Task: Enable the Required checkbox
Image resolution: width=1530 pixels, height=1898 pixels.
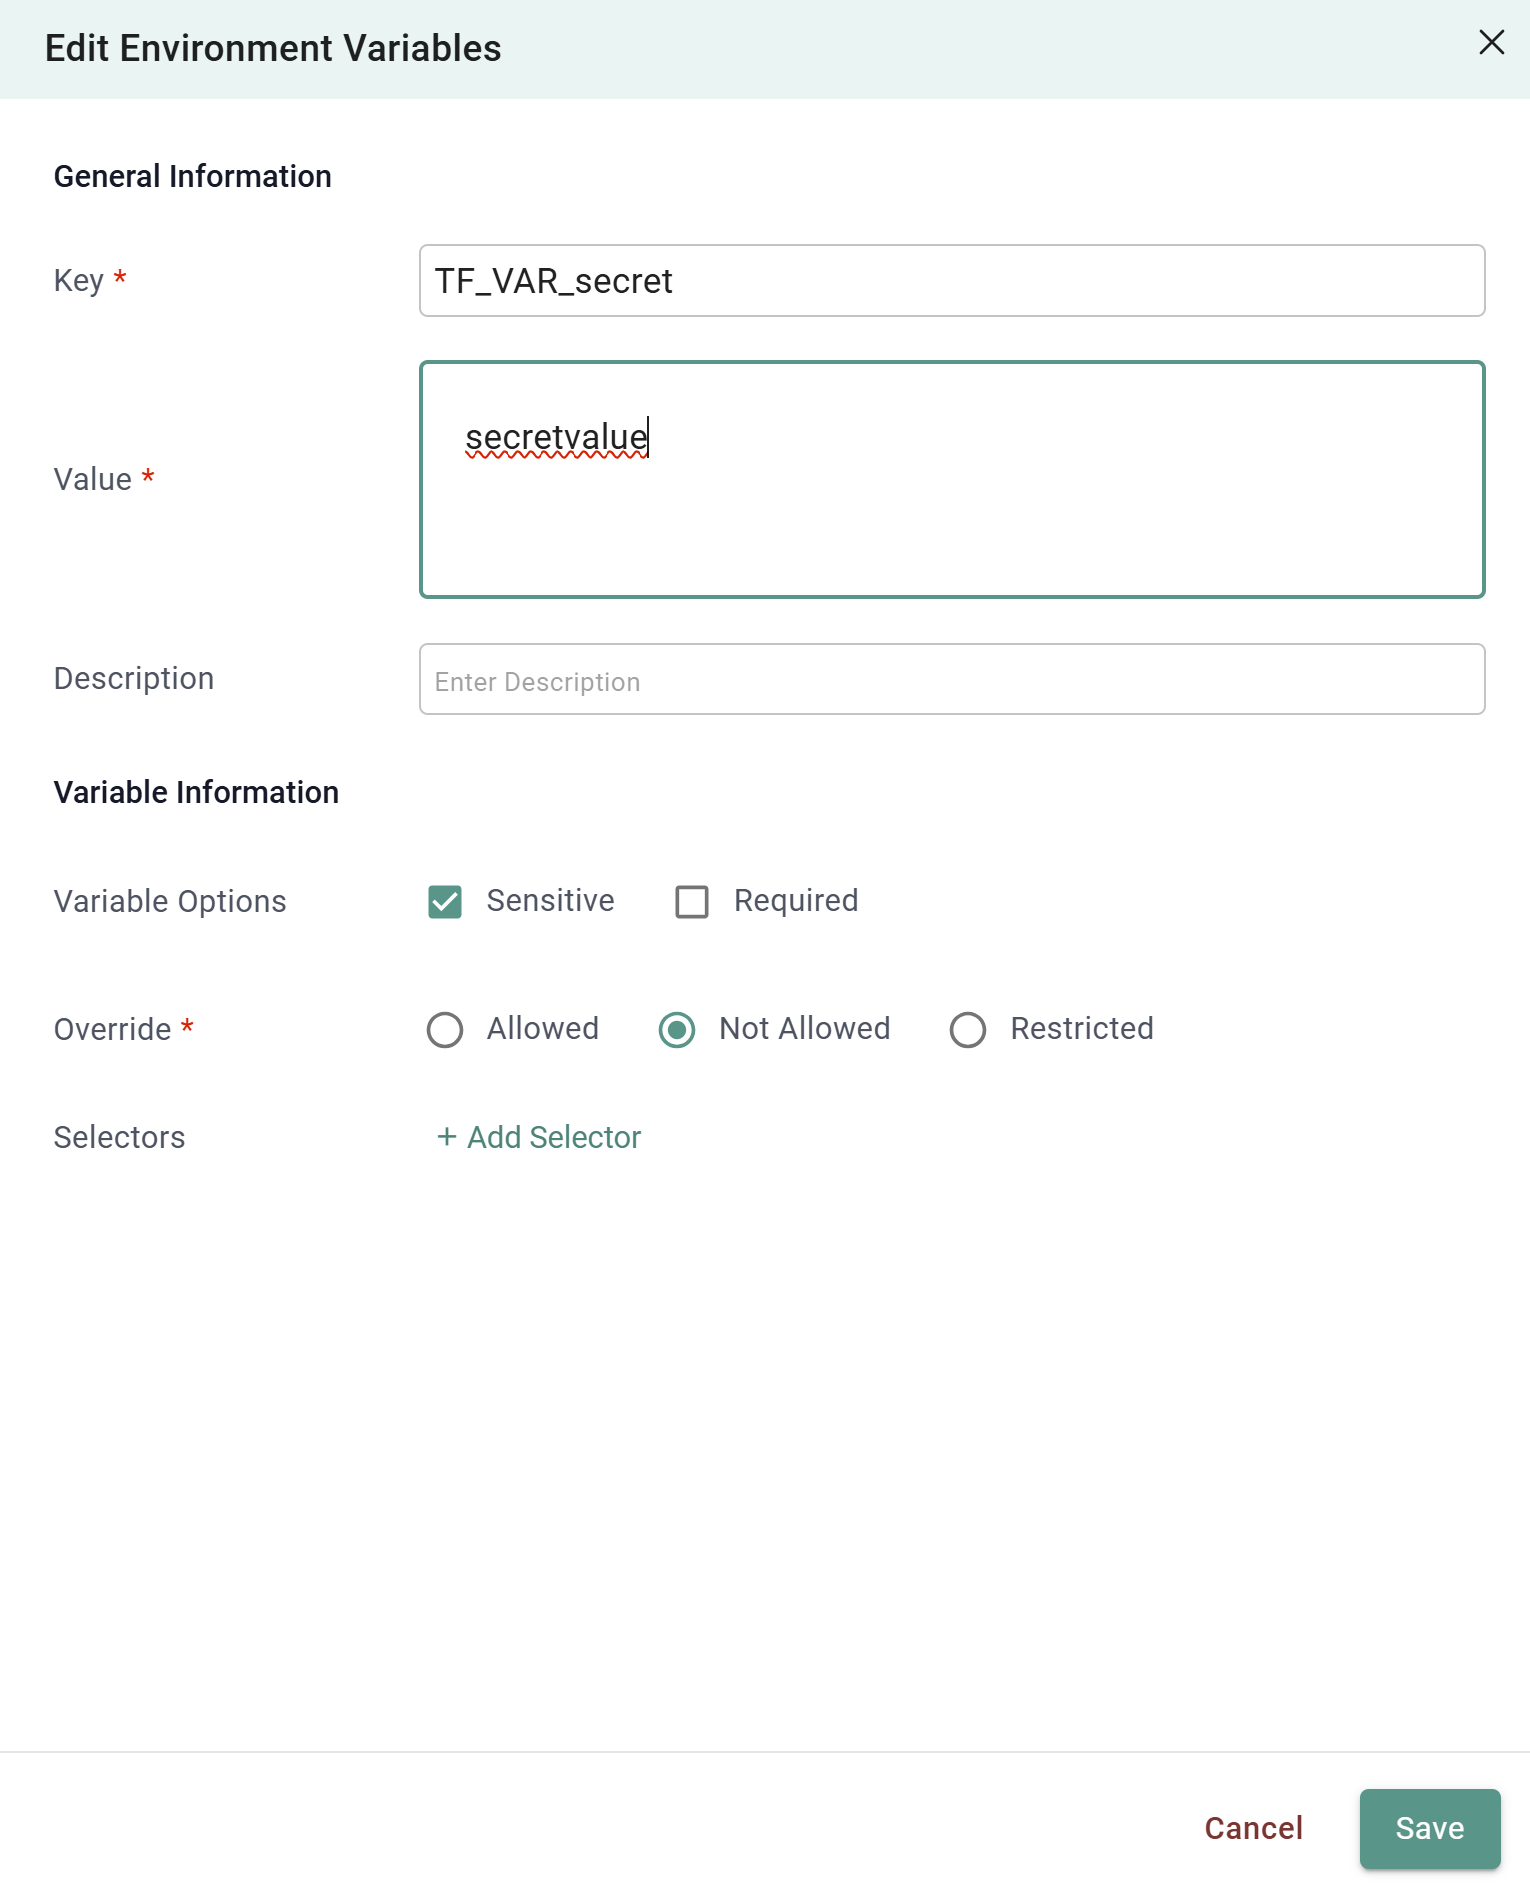Action: [x=691, y=901]
